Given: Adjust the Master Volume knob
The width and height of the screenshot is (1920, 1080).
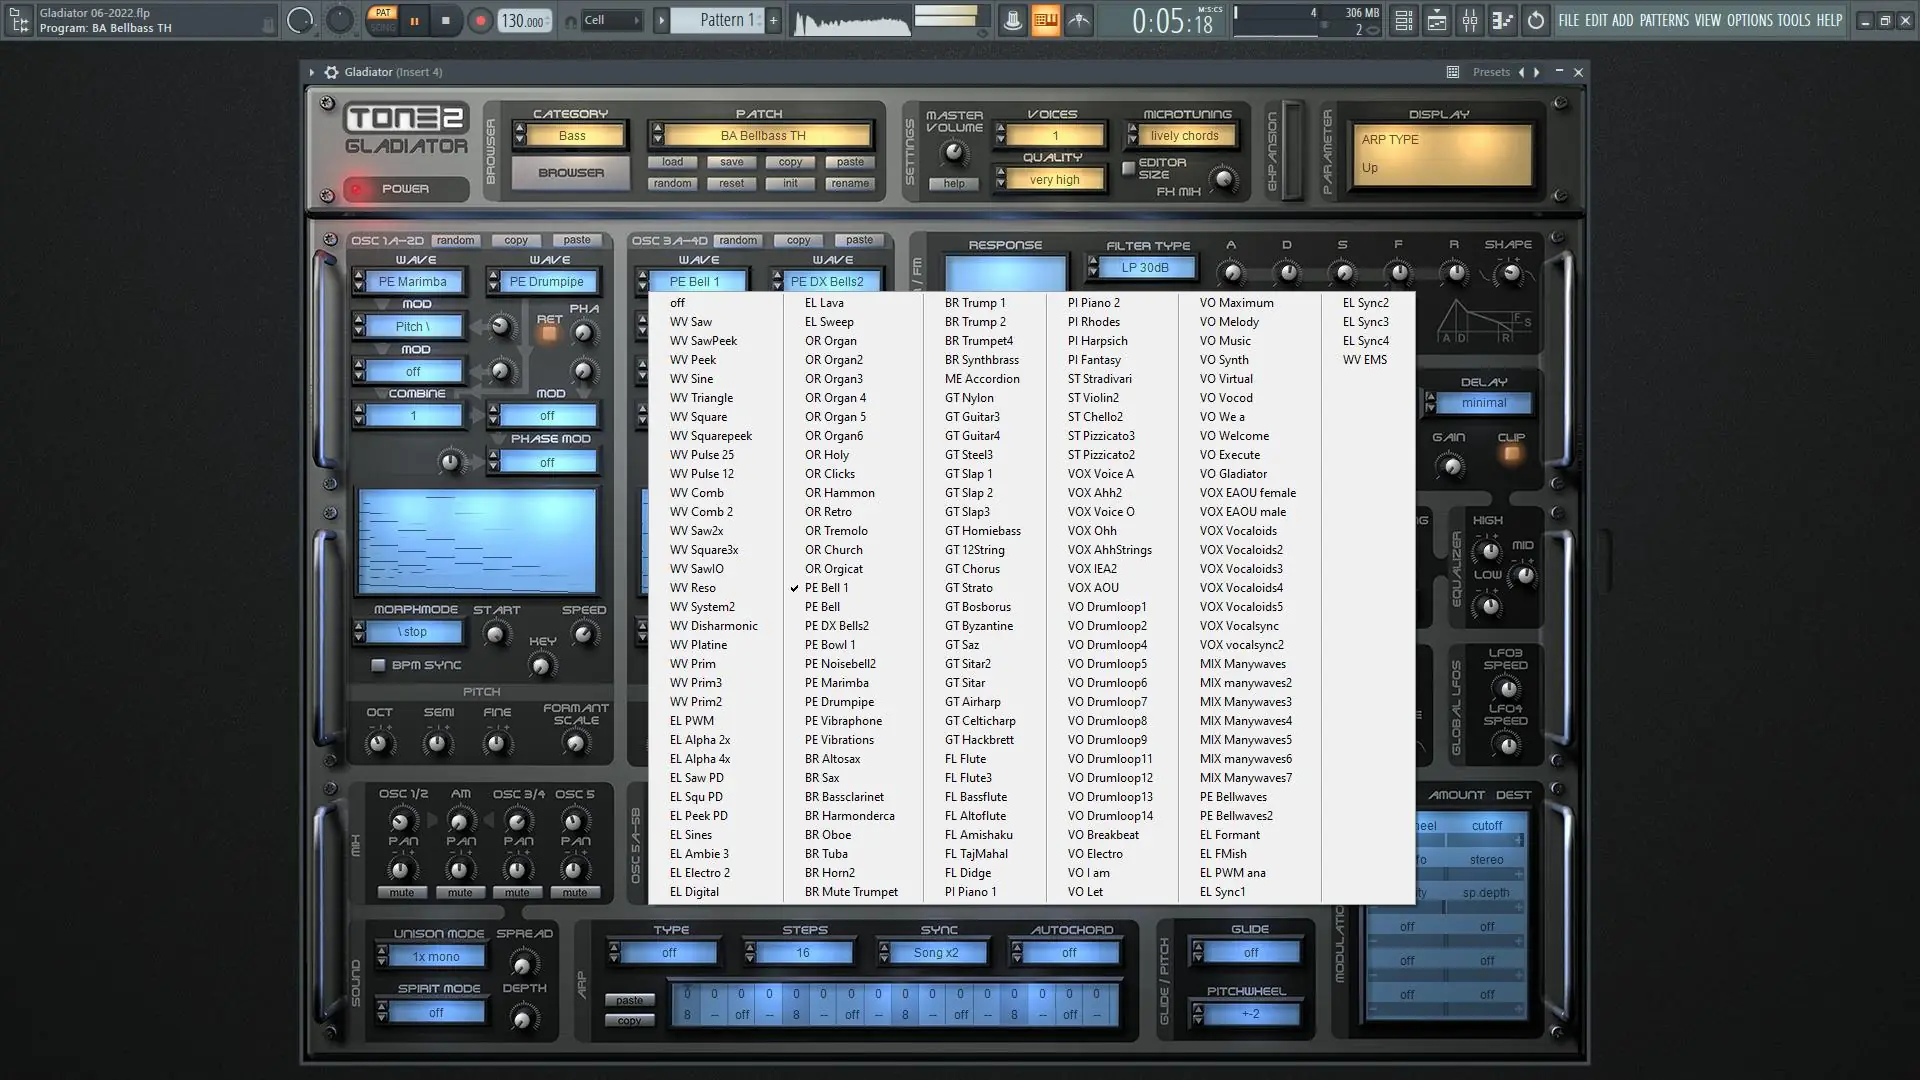Looking at the screenshot, I should 955,153.
